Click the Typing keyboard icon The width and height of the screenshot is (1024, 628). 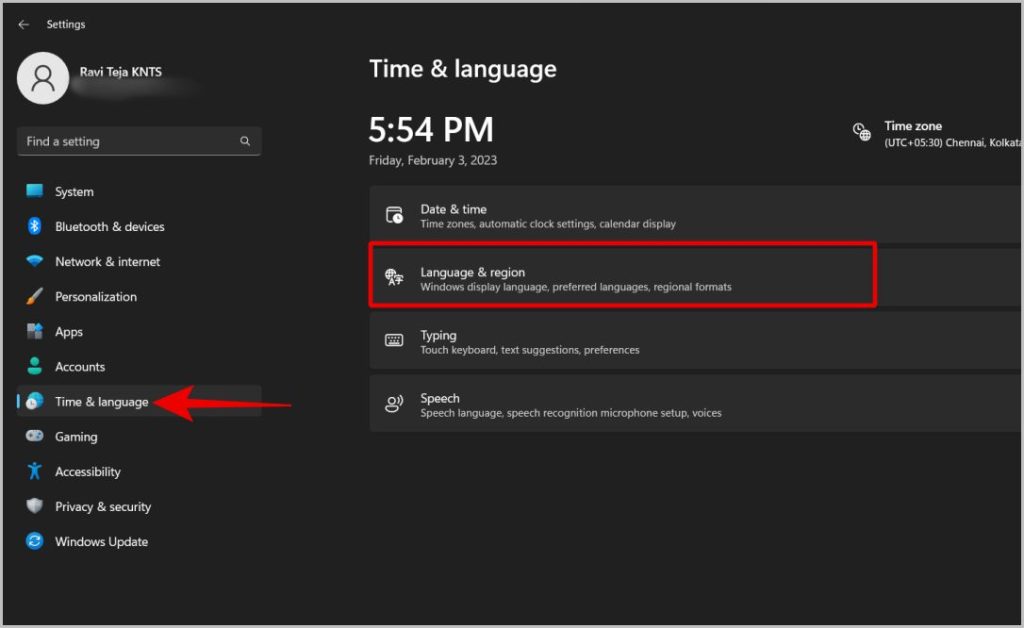coord(394,340)
